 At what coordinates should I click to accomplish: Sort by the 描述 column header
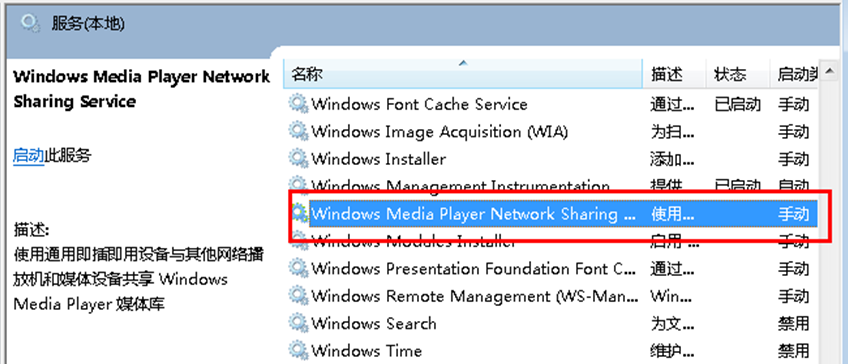coord(674,74)
